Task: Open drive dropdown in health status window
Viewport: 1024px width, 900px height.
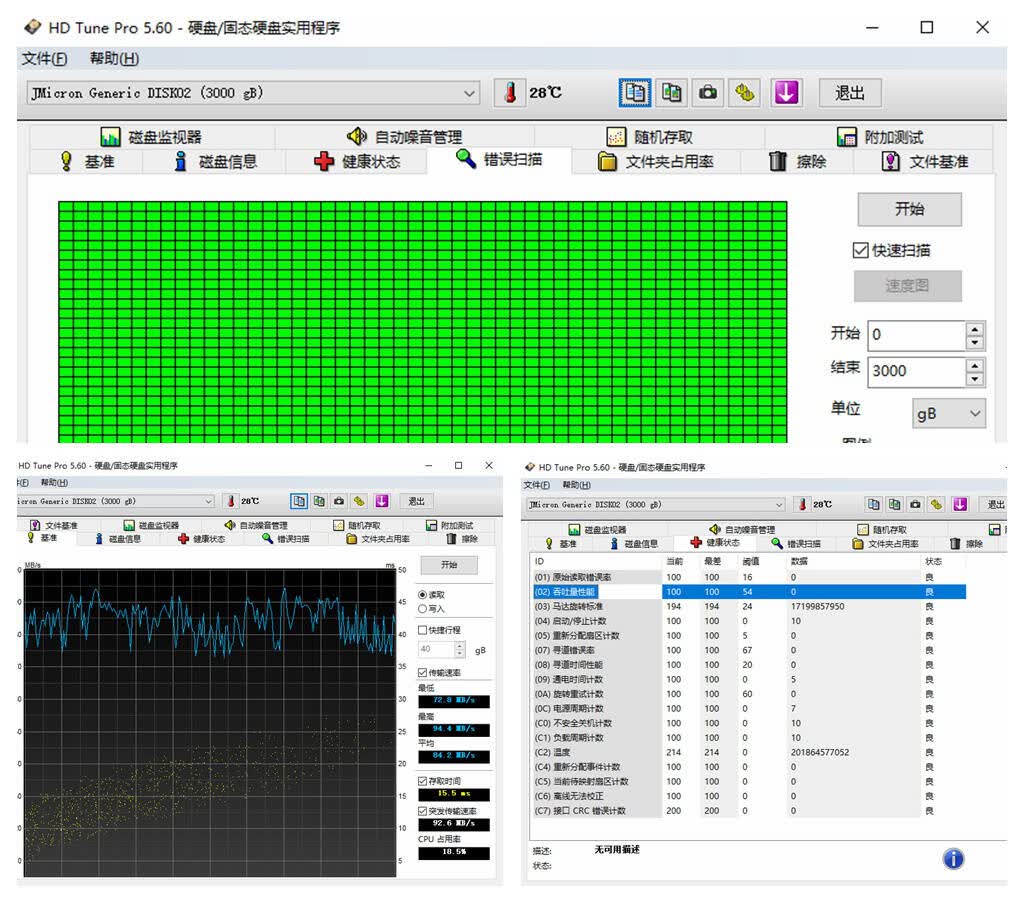Action: coord(655,505)
